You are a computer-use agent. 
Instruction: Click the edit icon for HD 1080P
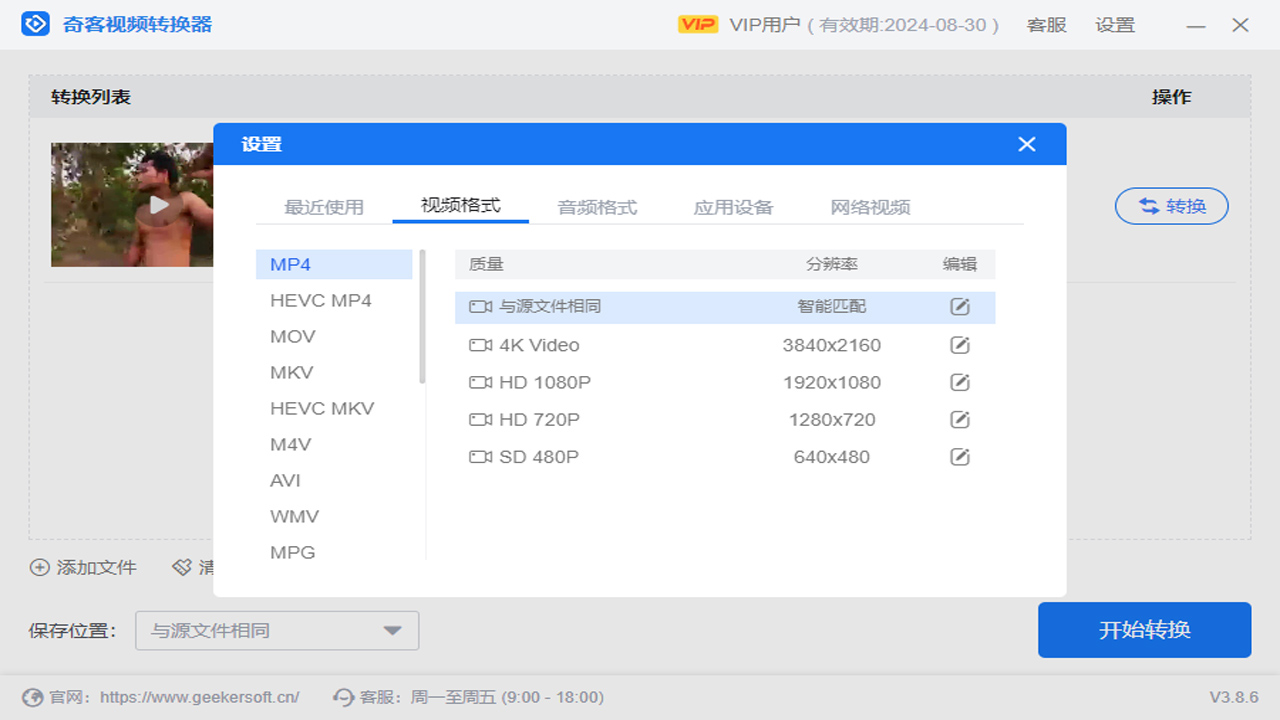pos(959,382)
